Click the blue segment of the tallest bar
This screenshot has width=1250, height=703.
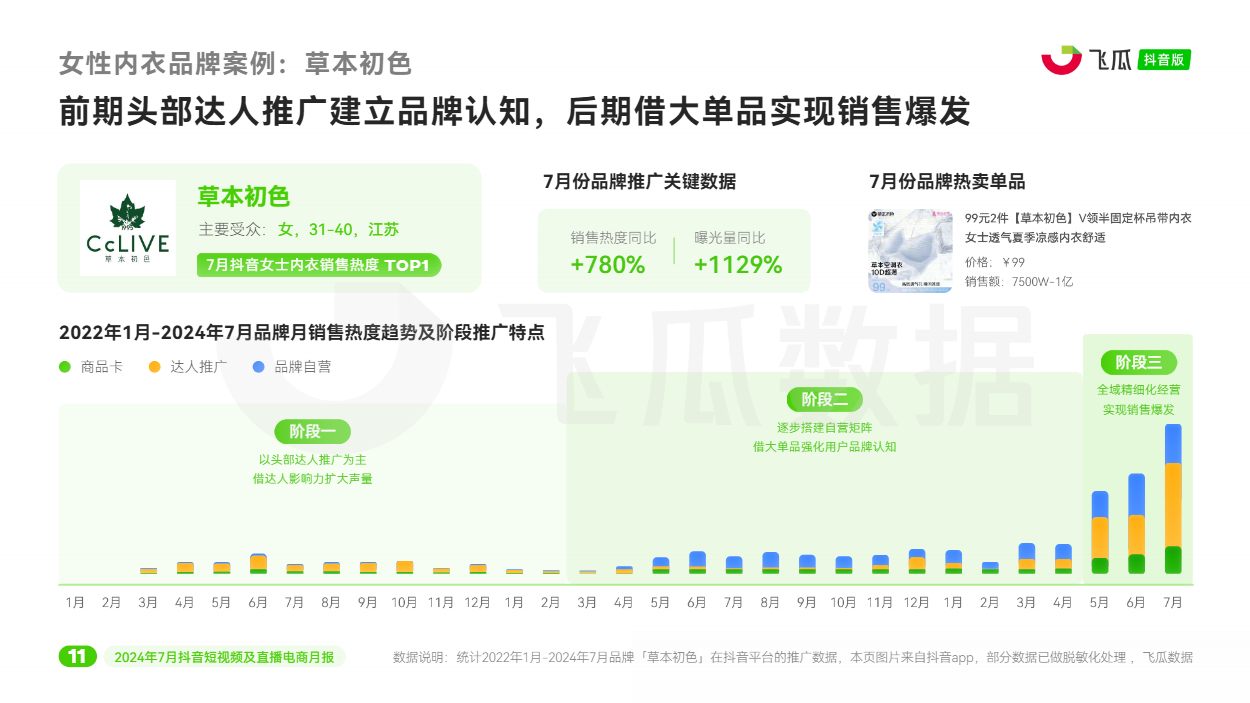(x=1173, y=444)
